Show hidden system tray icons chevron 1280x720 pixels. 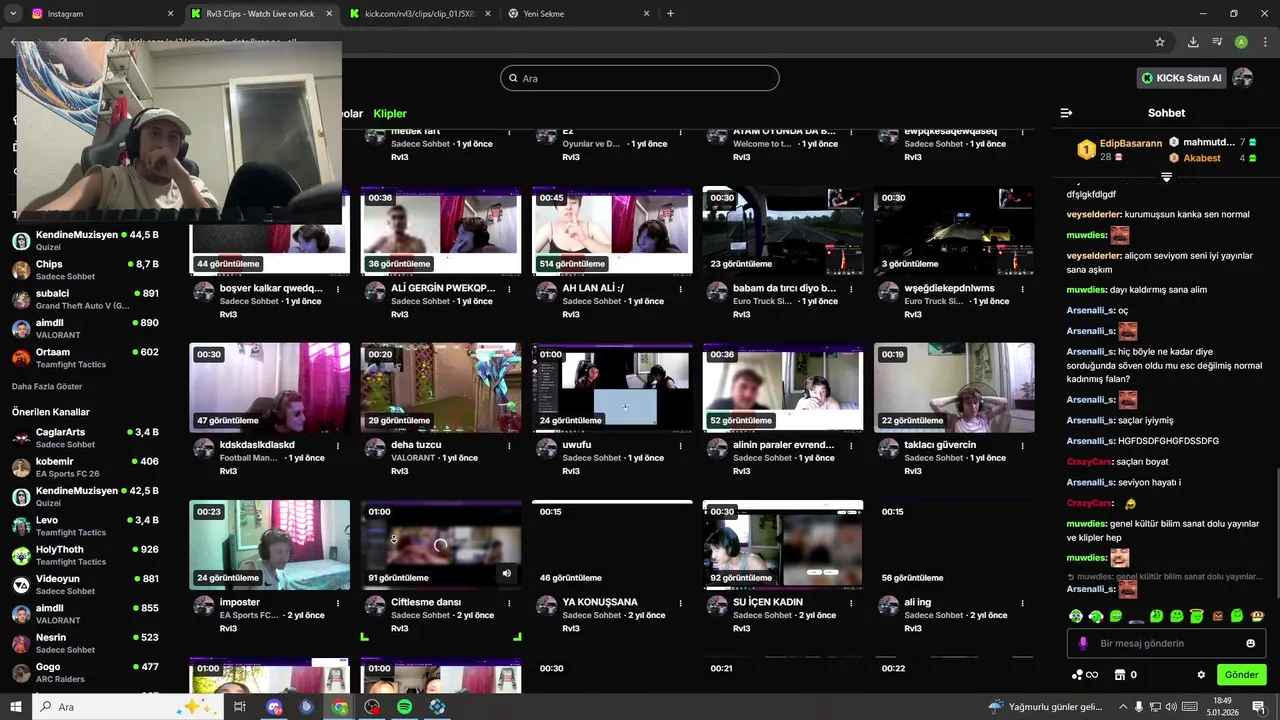click(x=1122, y=707)
